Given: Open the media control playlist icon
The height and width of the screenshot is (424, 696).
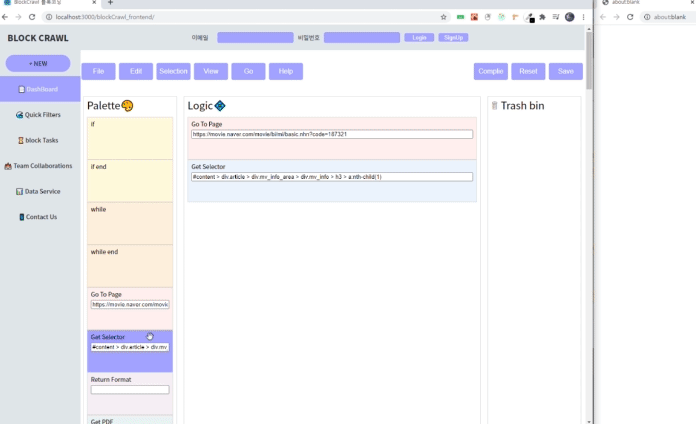Looking at the screenshot, I should coord(556,17).
